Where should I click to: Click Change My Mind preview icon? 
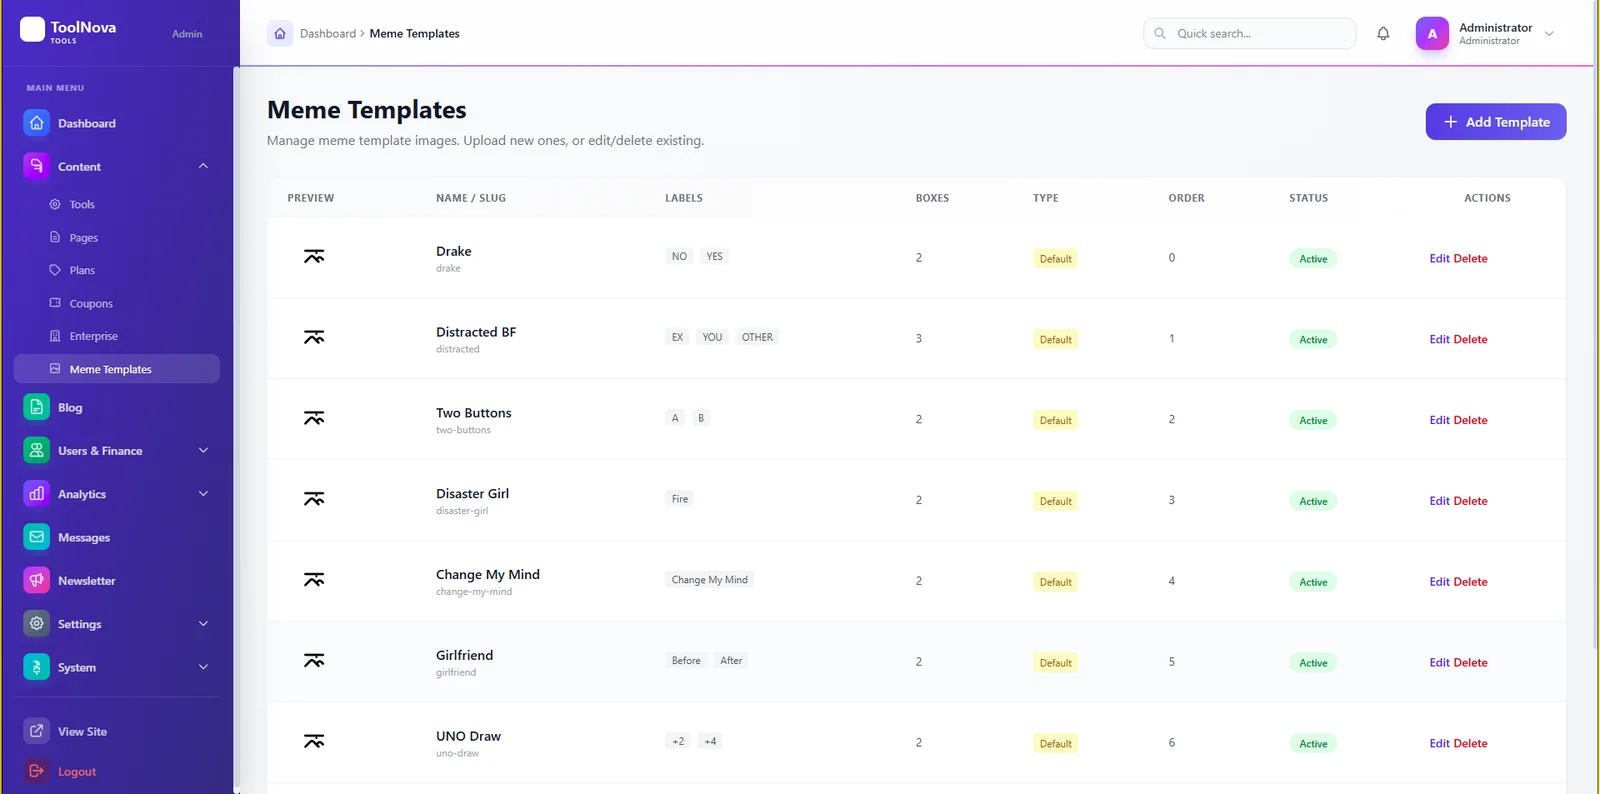314,580
